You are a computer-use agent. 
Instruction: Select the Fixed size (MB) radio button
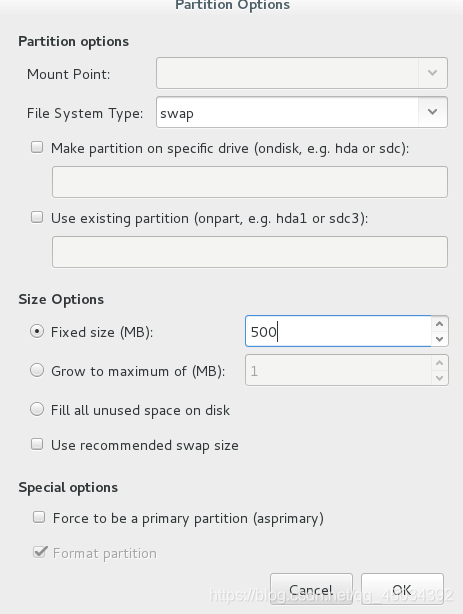click(x=37, y=332)
